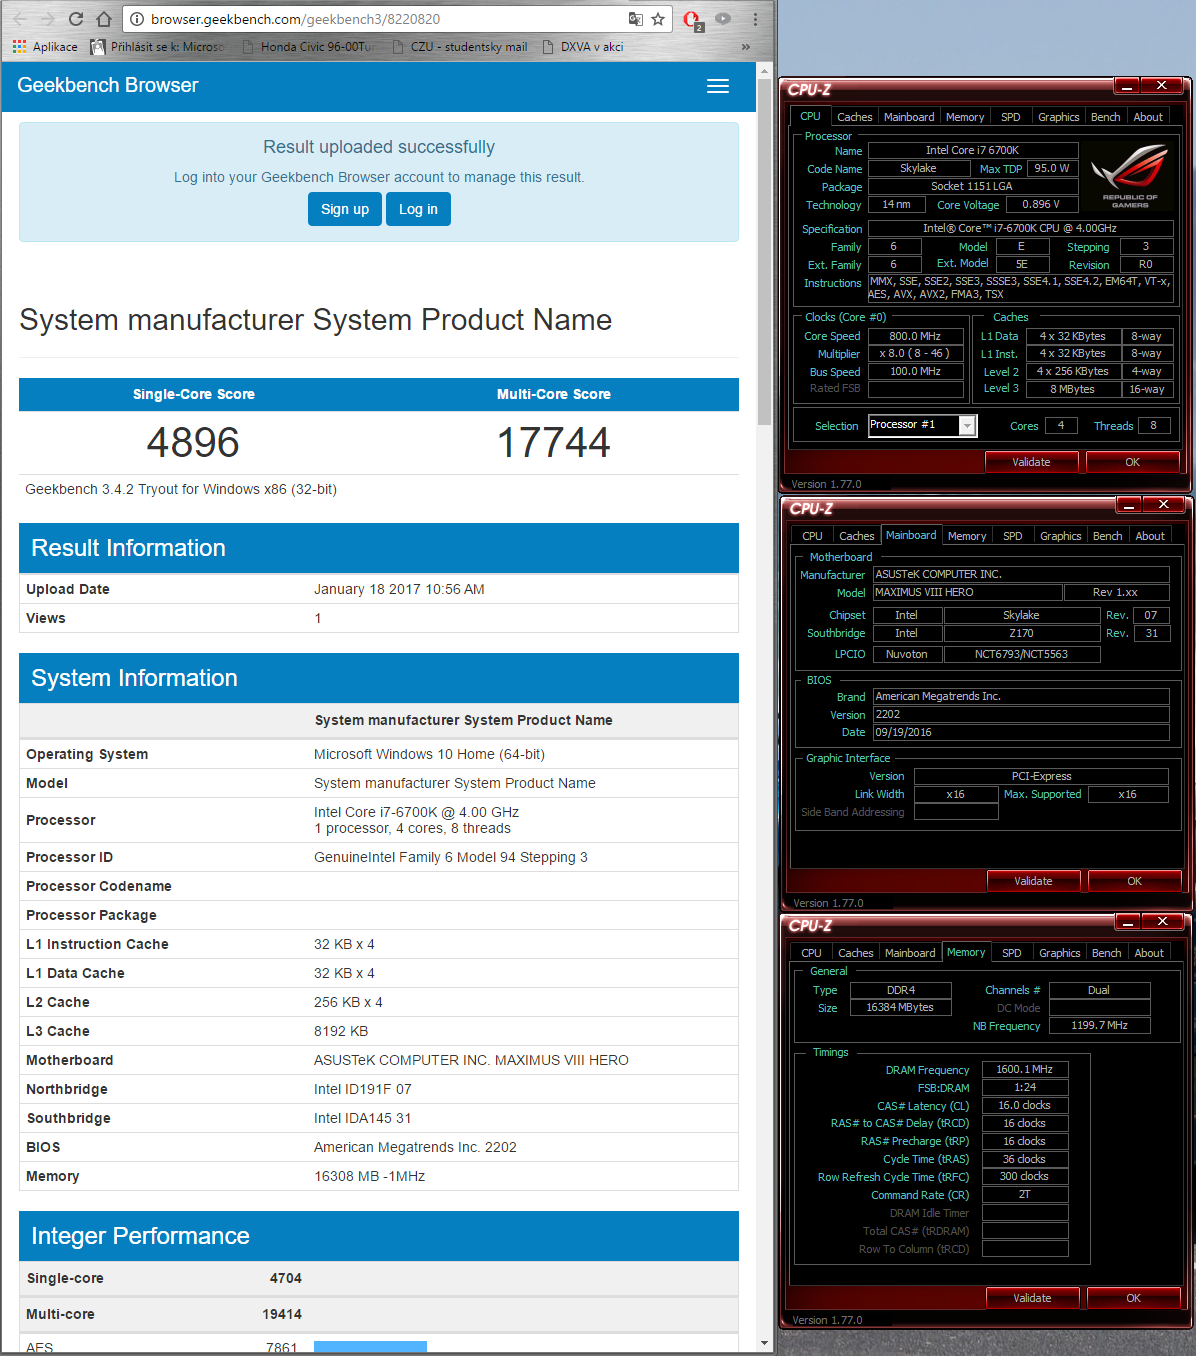Click OK in the top CPU-Z window
This screenshot has height=1356, width=1196.
click(x=1132, y=462)
